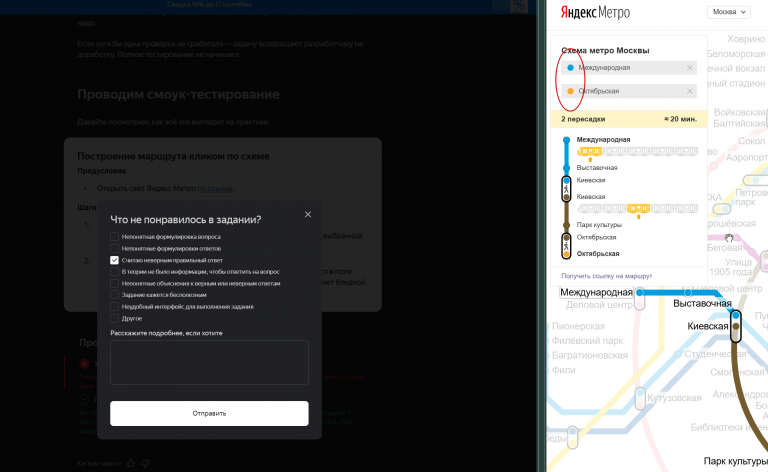The height and width of the screenshot is (472, 768).
Task: Check 'Непонятные объяснения к верным' checkbox
Action: (115, 283)
